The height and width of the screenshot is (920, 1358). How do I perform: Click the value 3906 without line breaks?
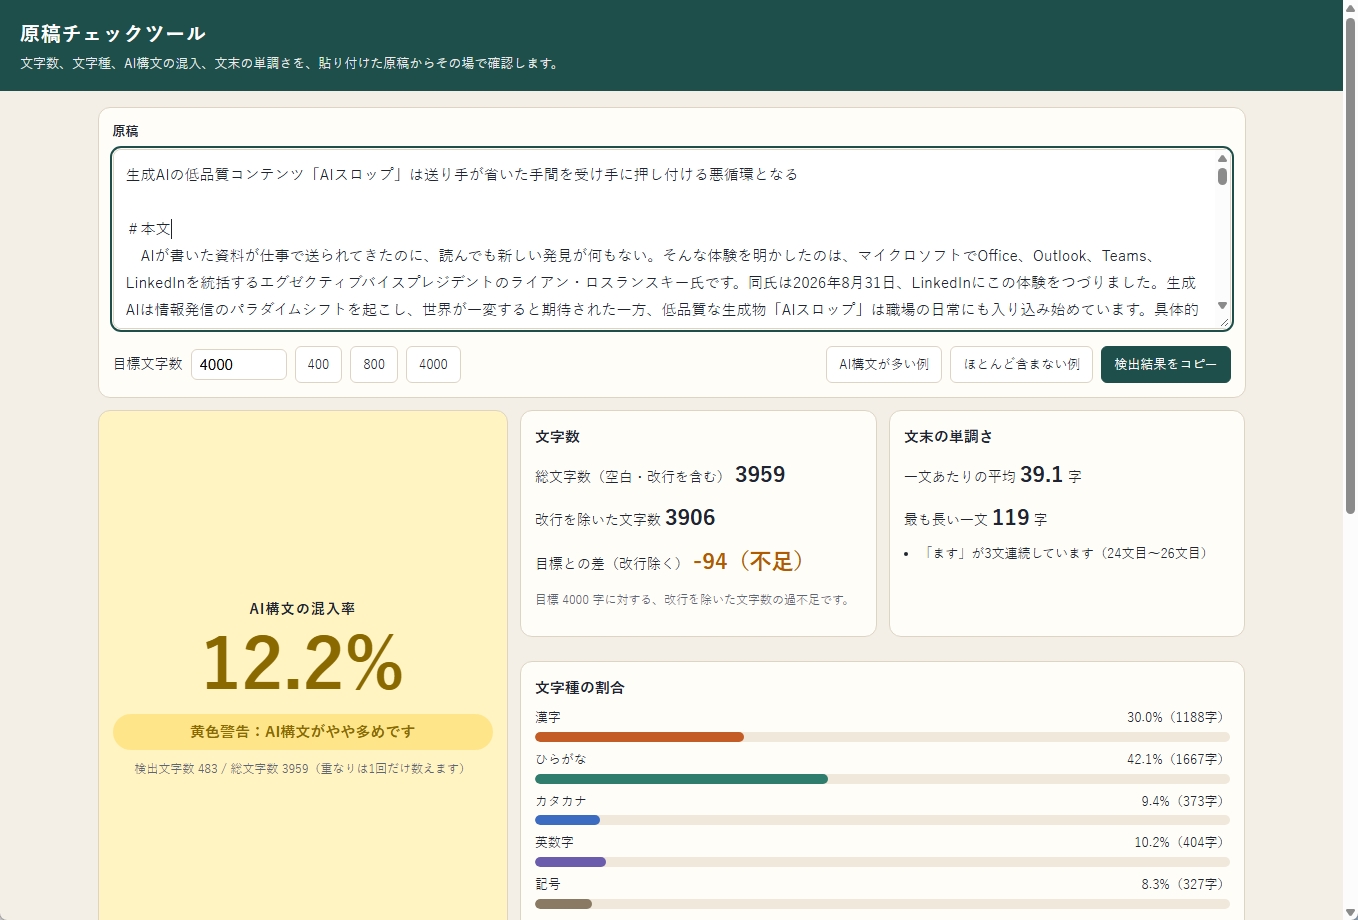[x=690, y=517]
